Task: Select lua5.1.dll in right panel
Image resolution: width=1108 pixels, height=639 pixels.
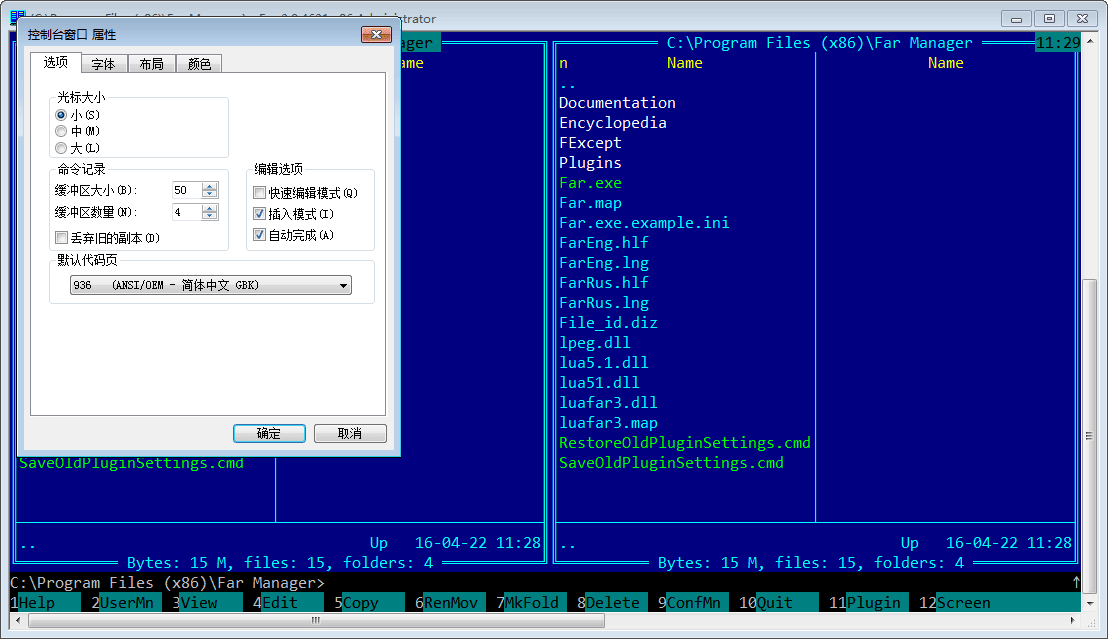Action: pyautogui.click(x=603, y=363)
